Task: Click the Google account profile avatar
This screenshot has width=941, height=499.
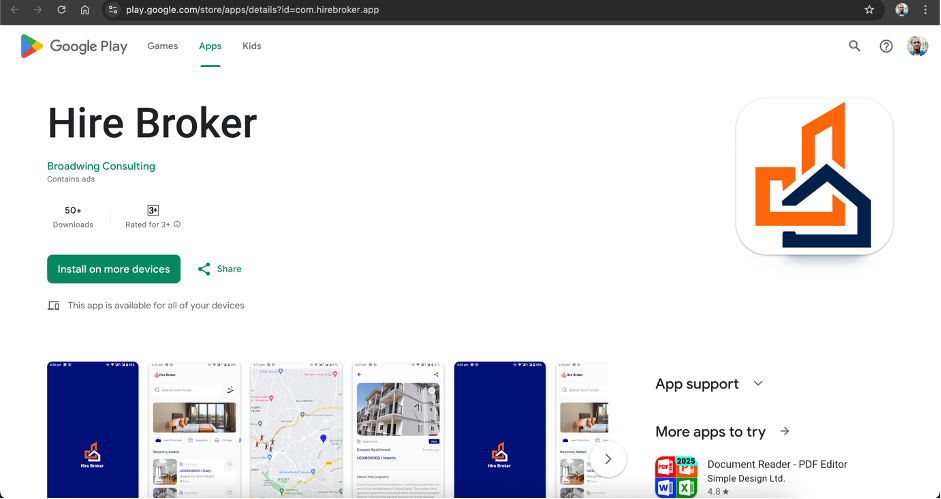Action: pos(917,46)
